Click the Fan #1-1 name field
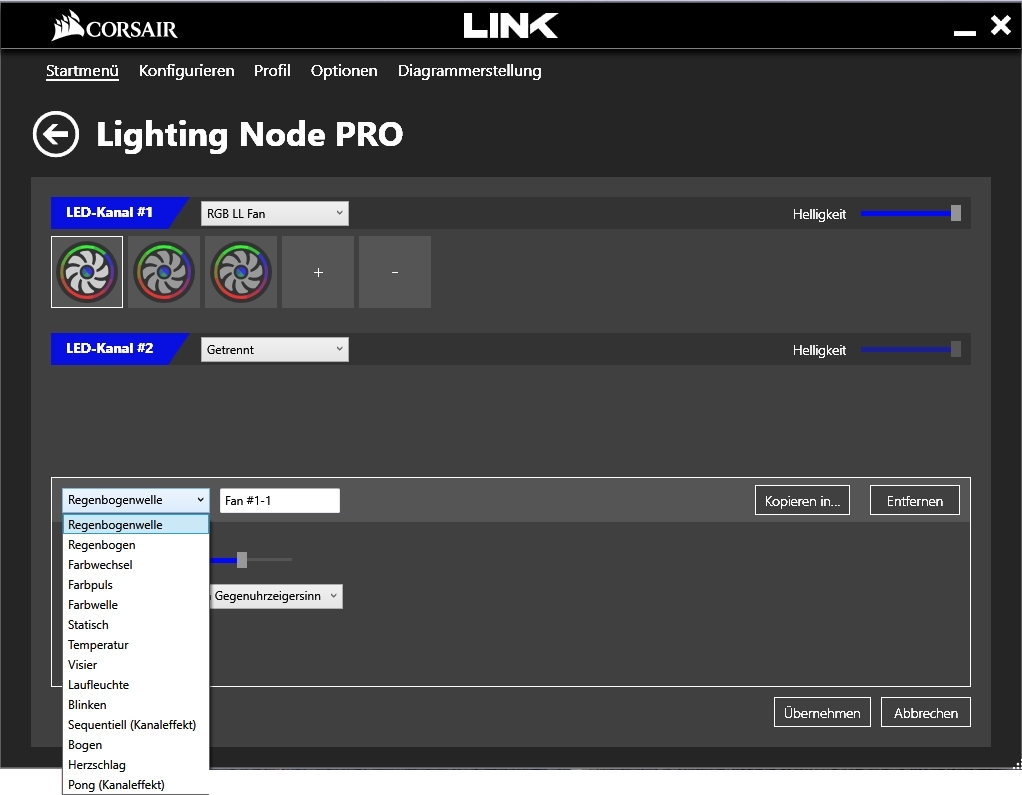 (279, 501)
